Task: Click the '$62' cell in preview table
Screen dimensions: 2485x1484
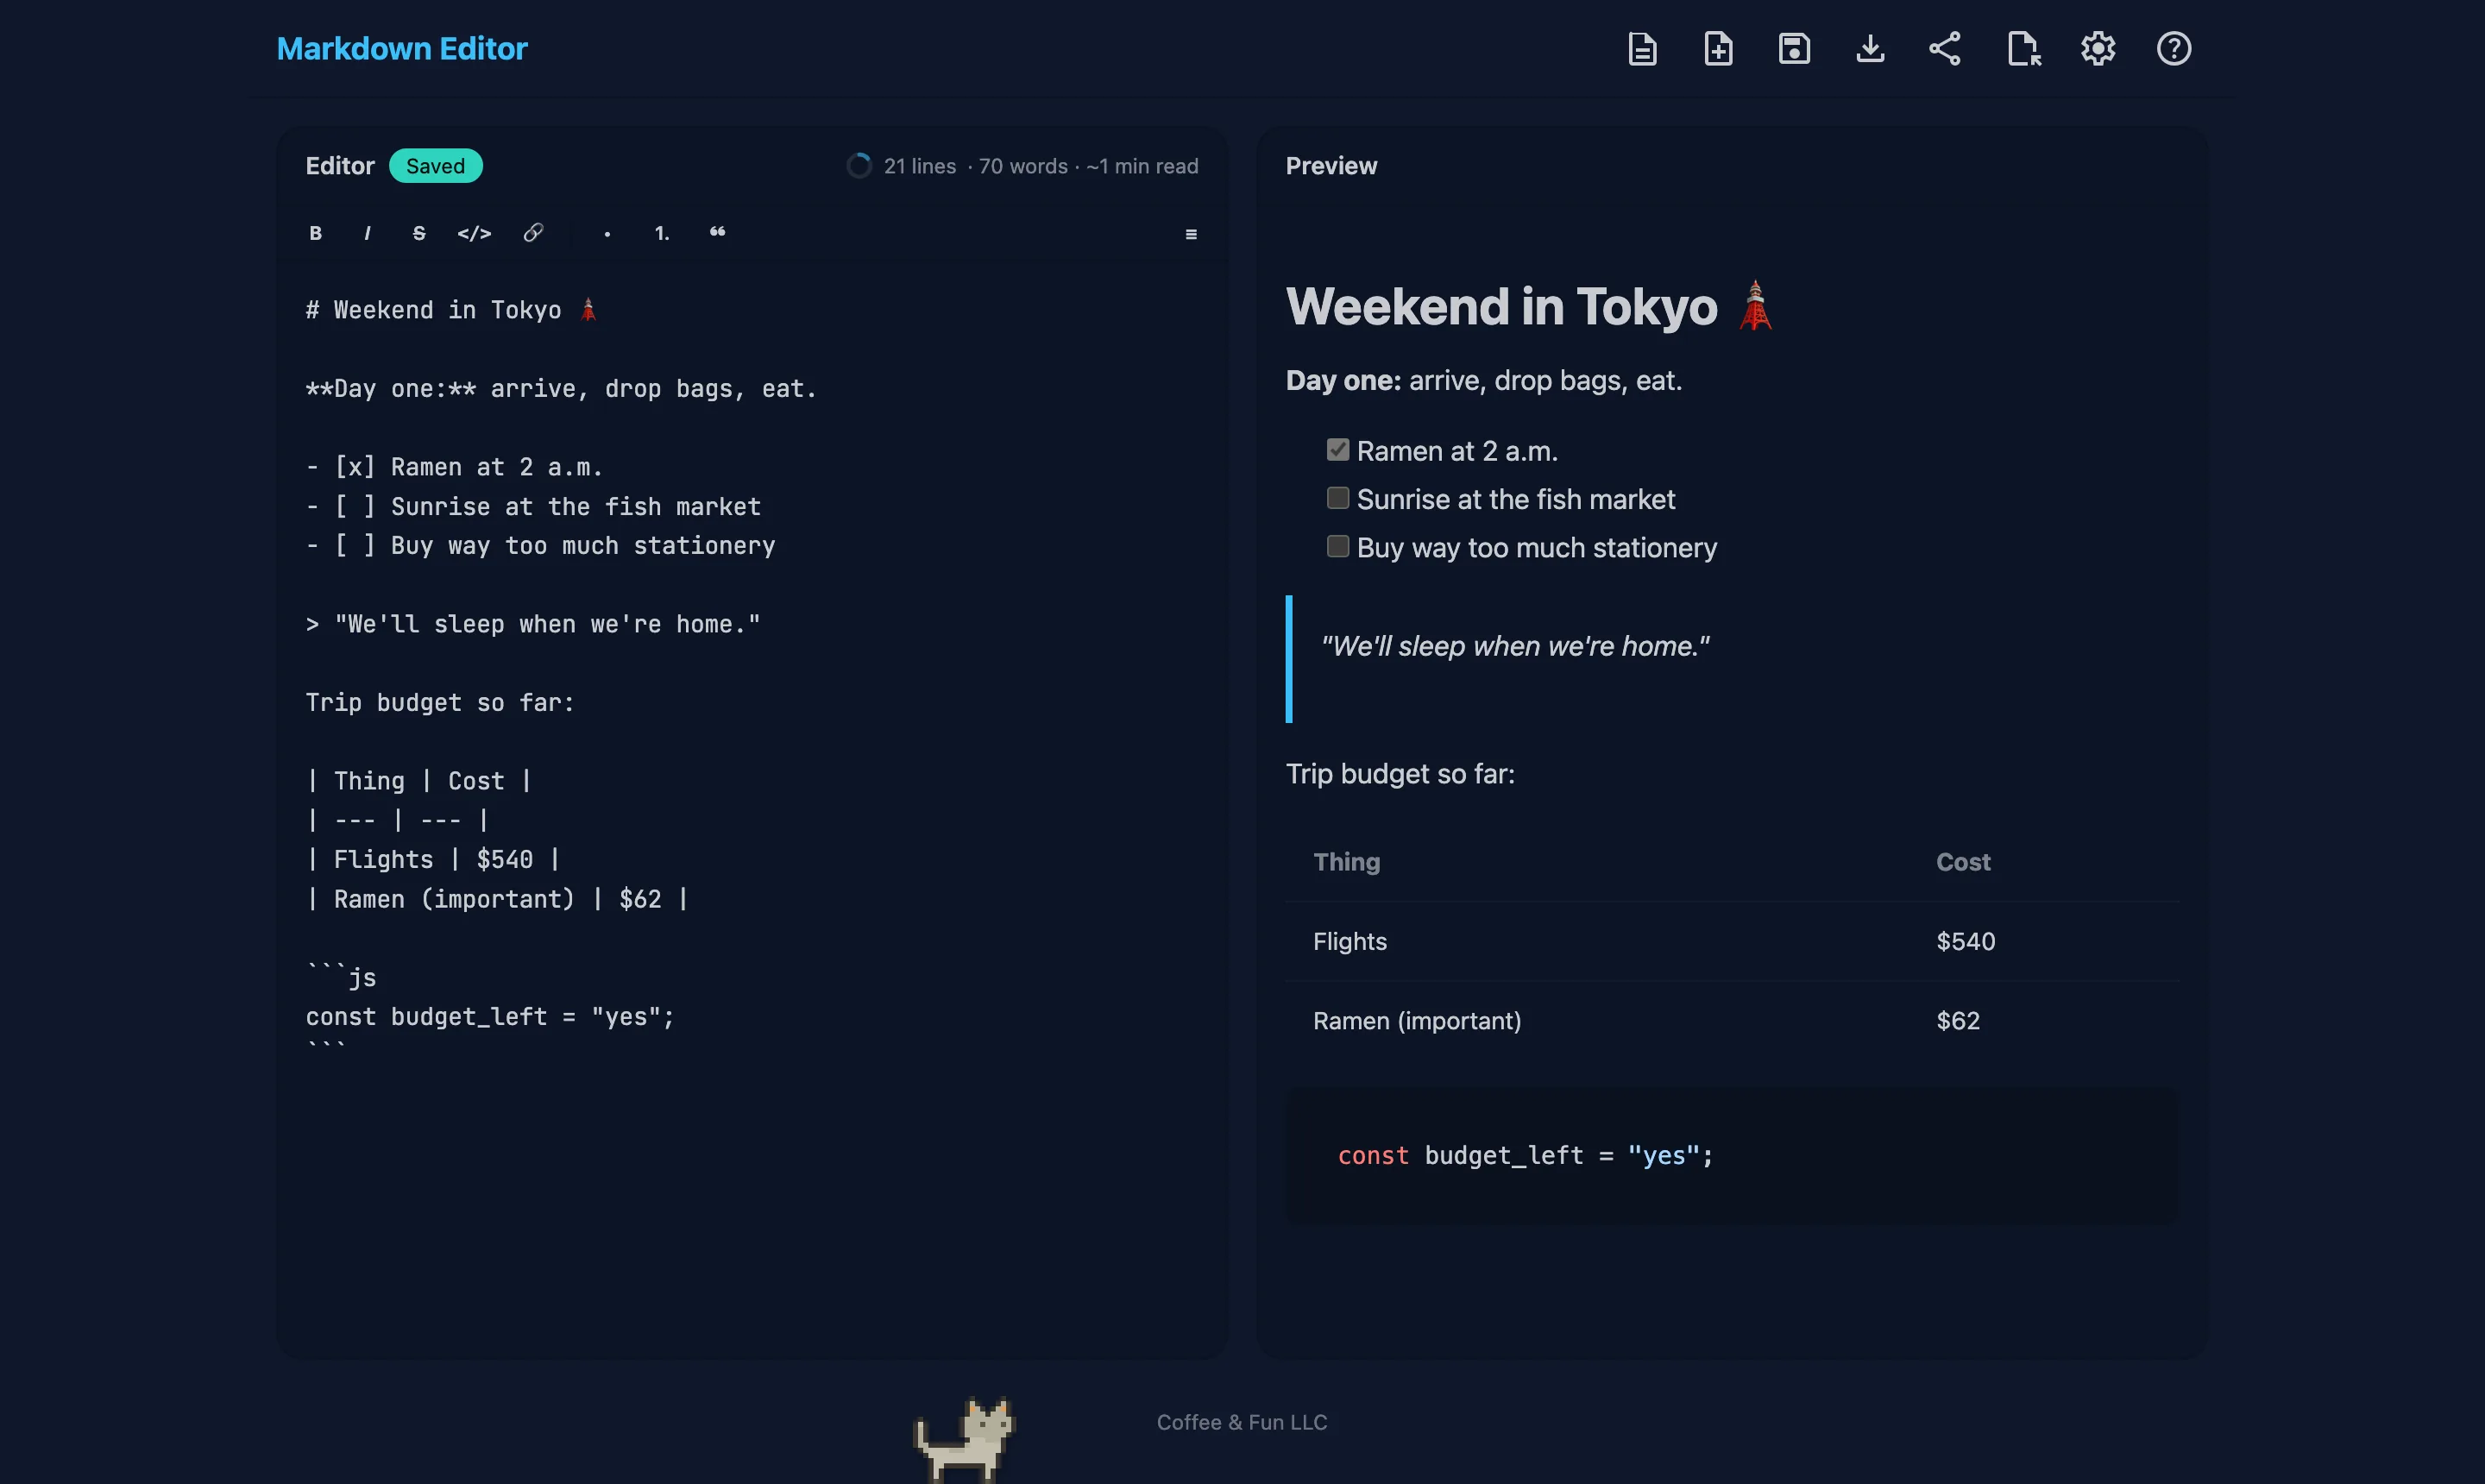Action: tap(1958, 1021)
